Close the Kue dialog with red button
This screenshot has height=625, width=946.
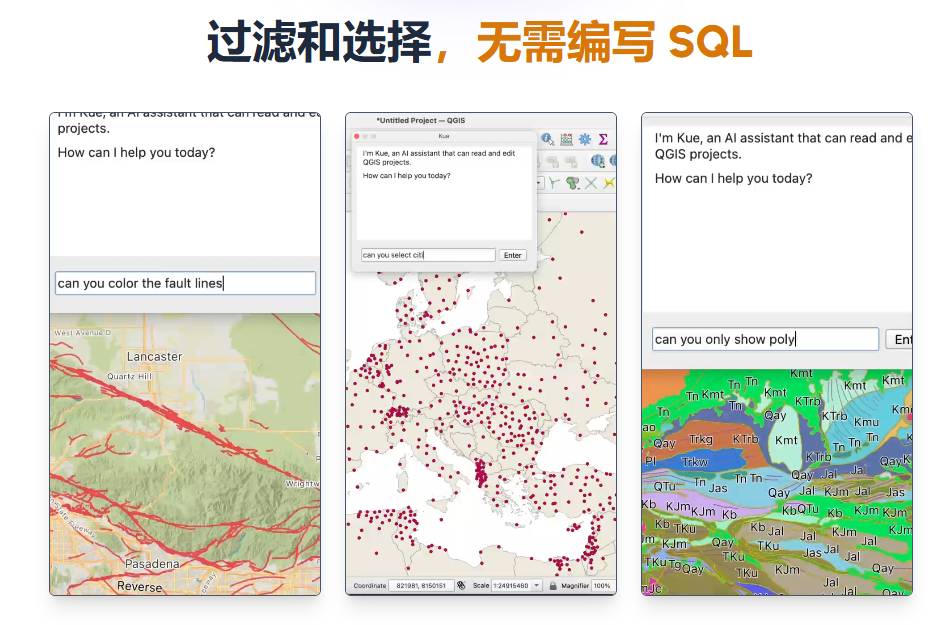click(x=357, y=136)
